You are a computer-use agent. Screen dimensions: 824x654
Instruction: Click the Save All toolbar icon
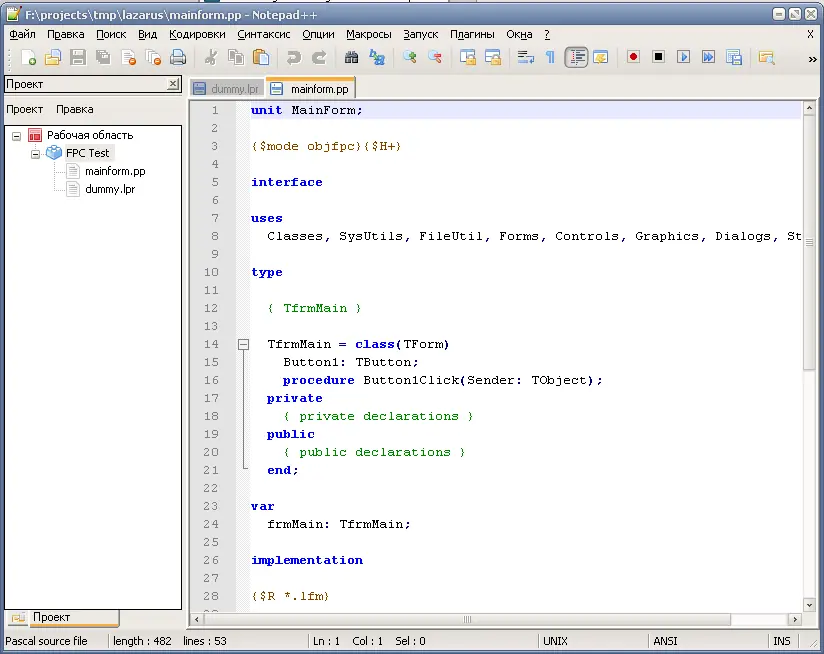pos(103,57)
